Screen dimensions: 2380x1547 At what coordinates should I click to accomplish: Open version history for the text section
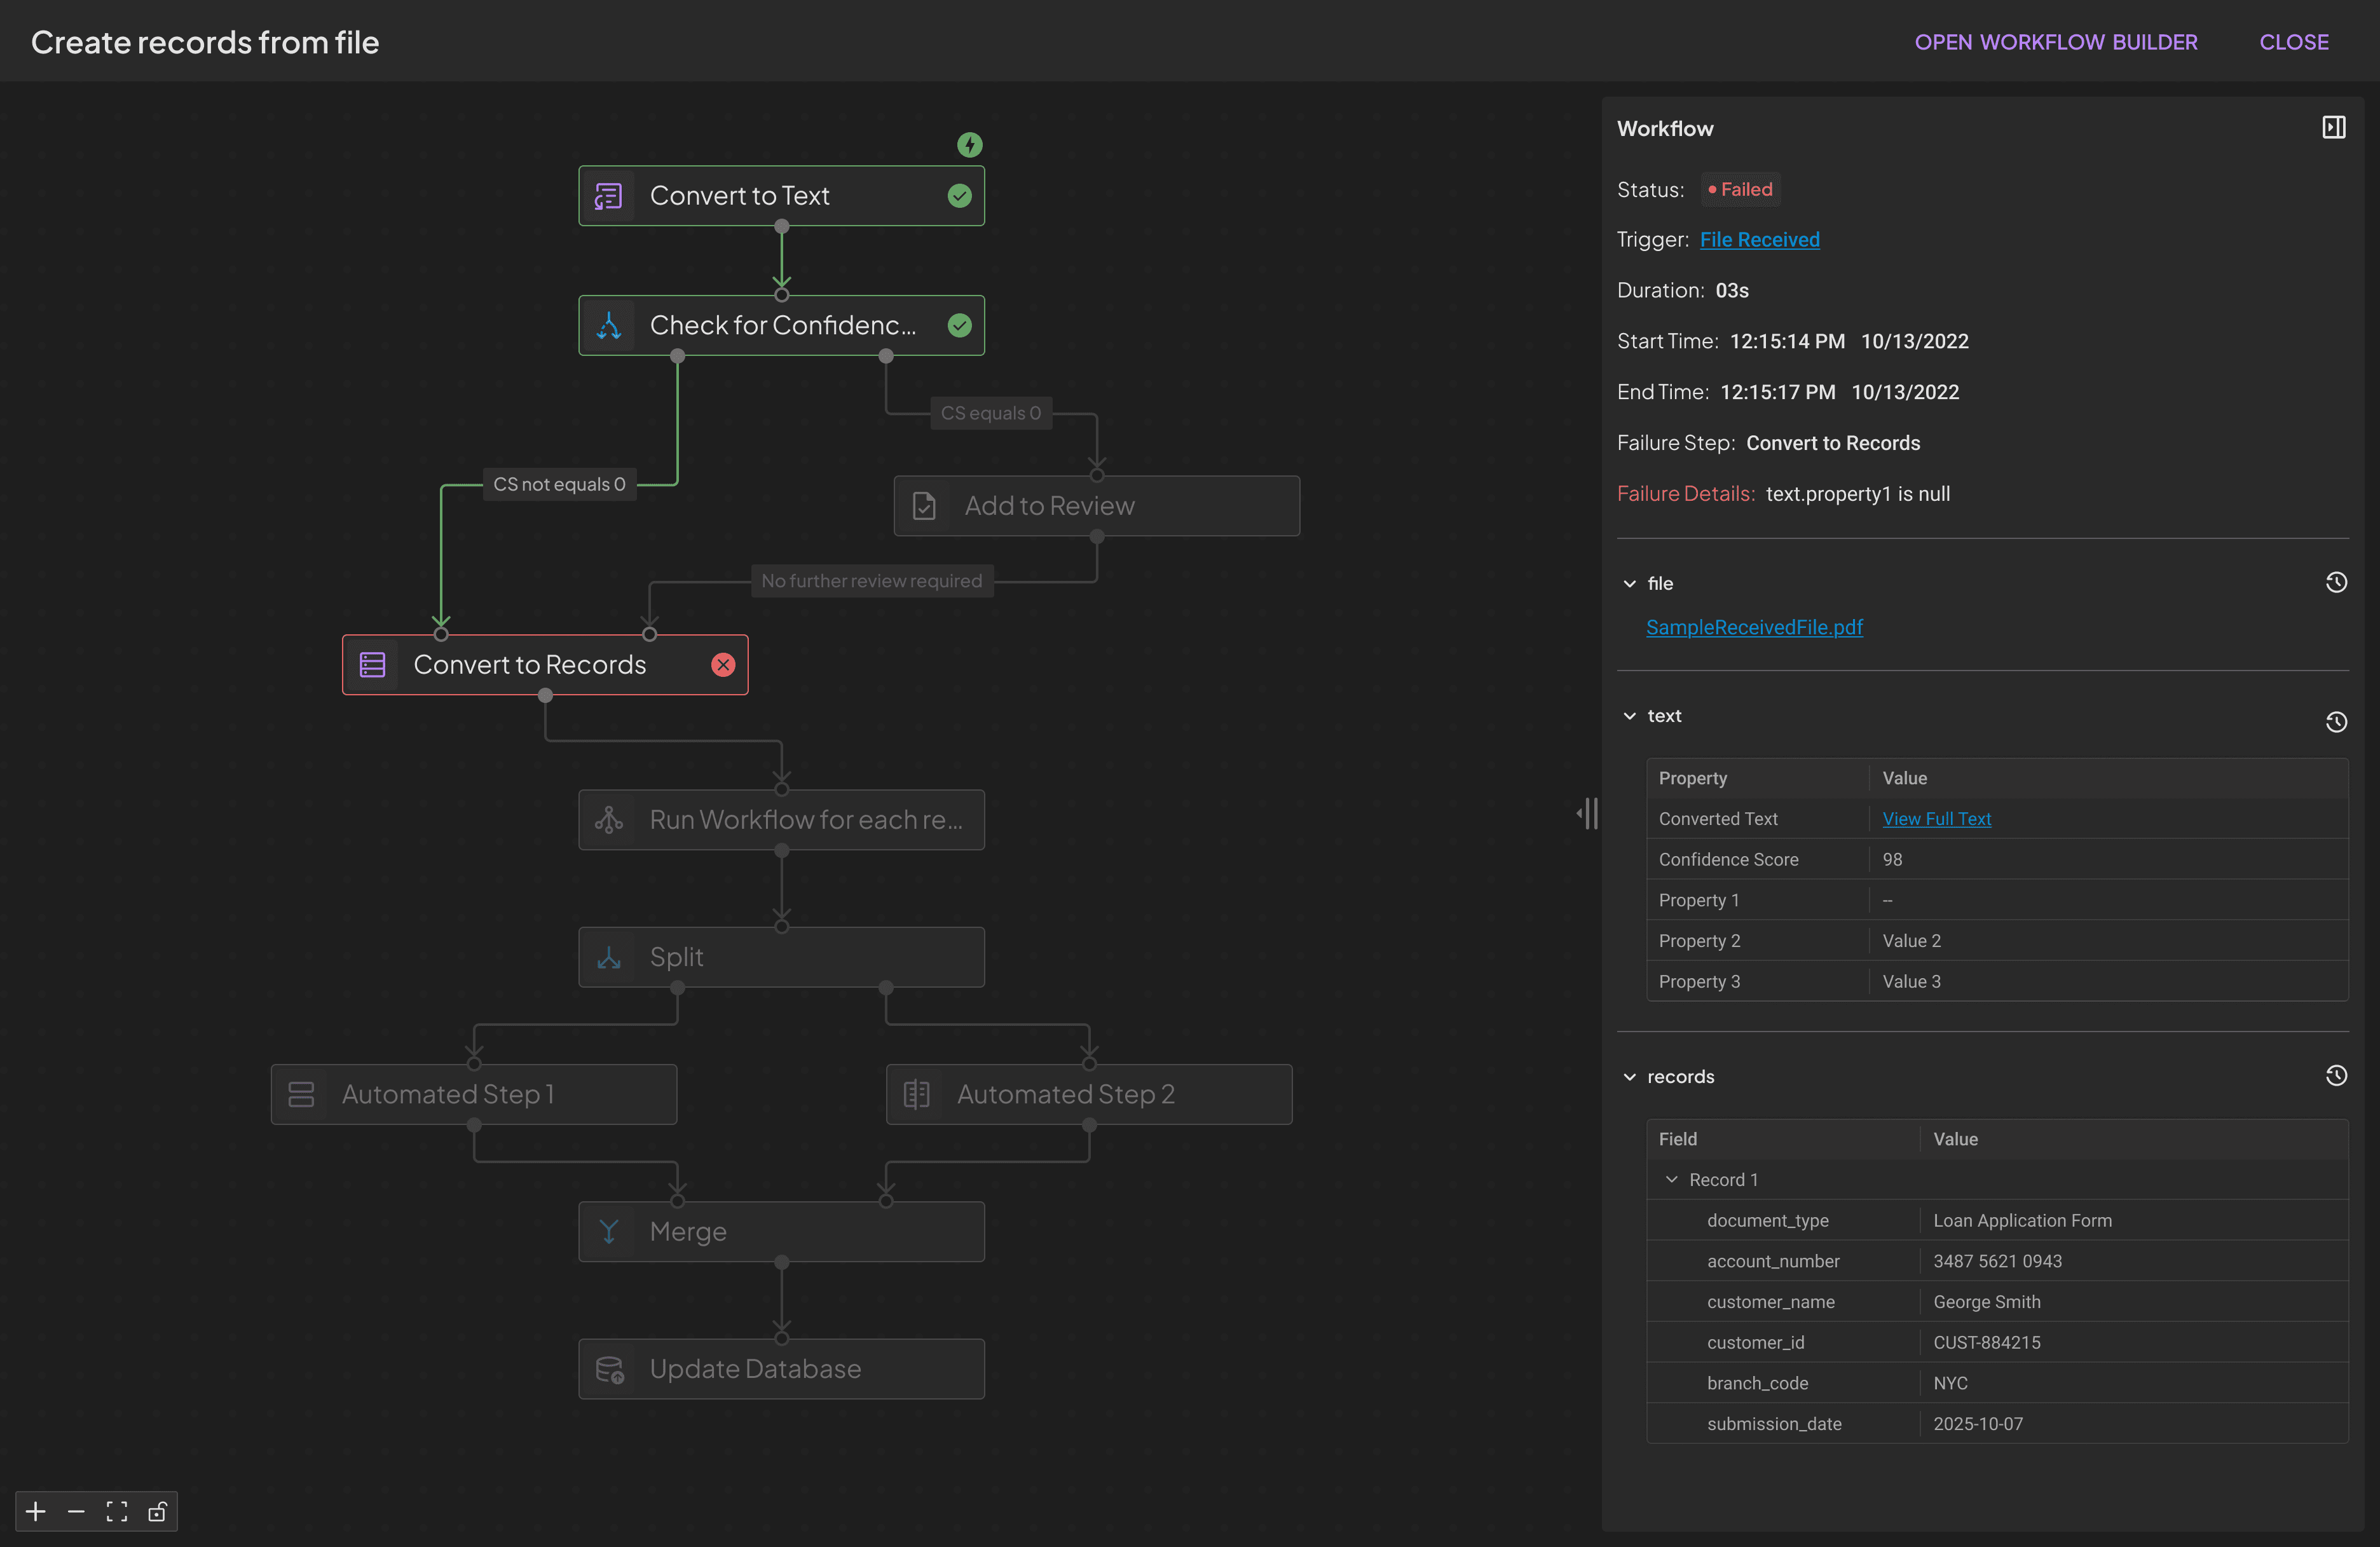pyautogui.click(x=2337, y=721)
